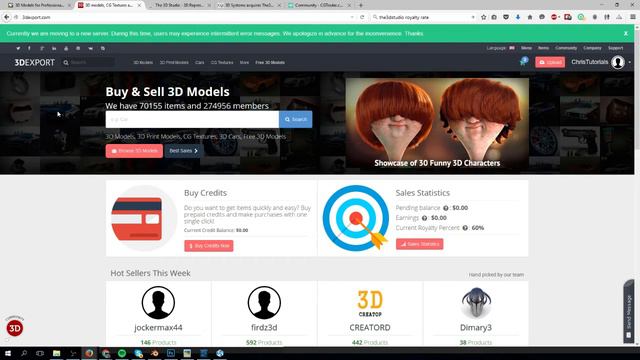Dismiss the green server notice with X
The width and height of the screenshot is (640, 360).
[626, 33]
